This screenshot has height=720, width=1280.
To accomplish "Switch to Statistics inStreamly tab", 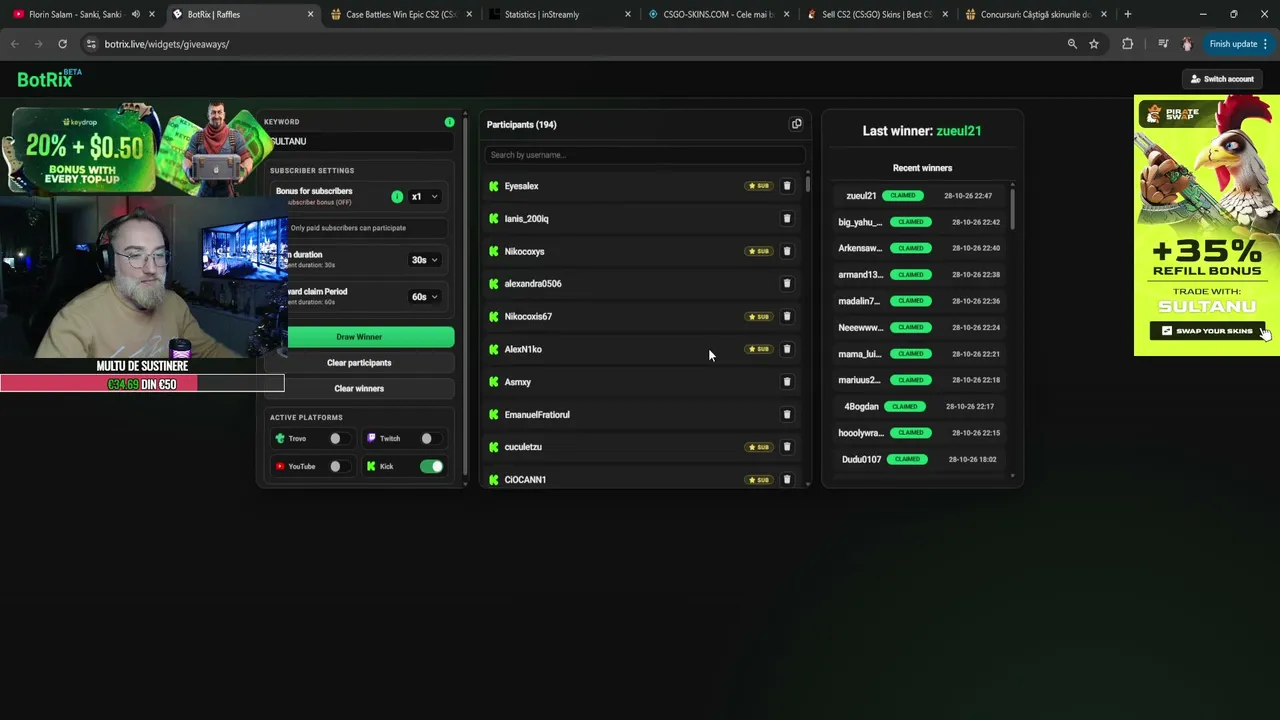I will (x=560, y=14).
